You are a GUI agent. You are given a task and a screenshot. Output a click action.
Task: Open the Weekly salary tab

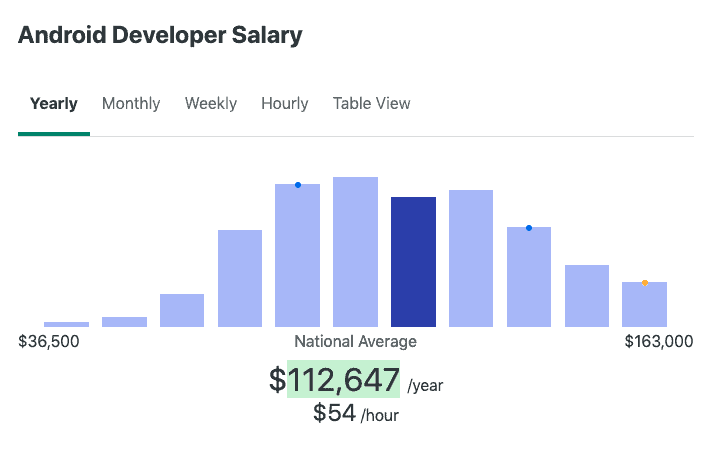[x=211, y=104]
